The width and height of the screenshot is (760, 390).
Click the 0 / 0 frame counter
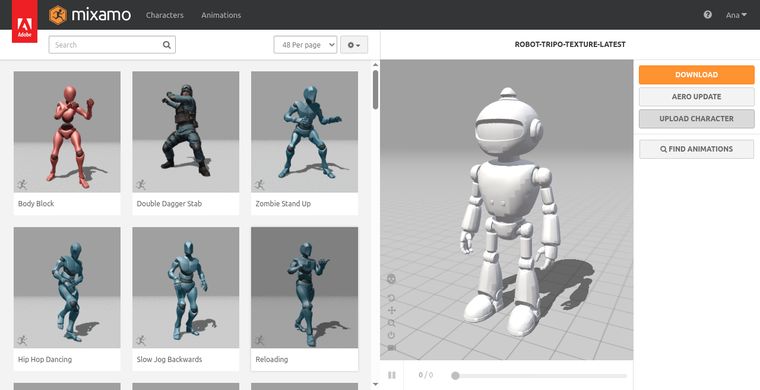click(x=426, y=375)
